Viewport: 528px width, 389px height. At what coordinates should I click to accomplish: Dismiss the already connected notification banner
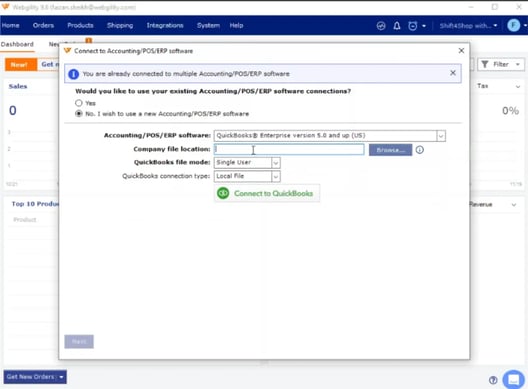pos(453,73)
